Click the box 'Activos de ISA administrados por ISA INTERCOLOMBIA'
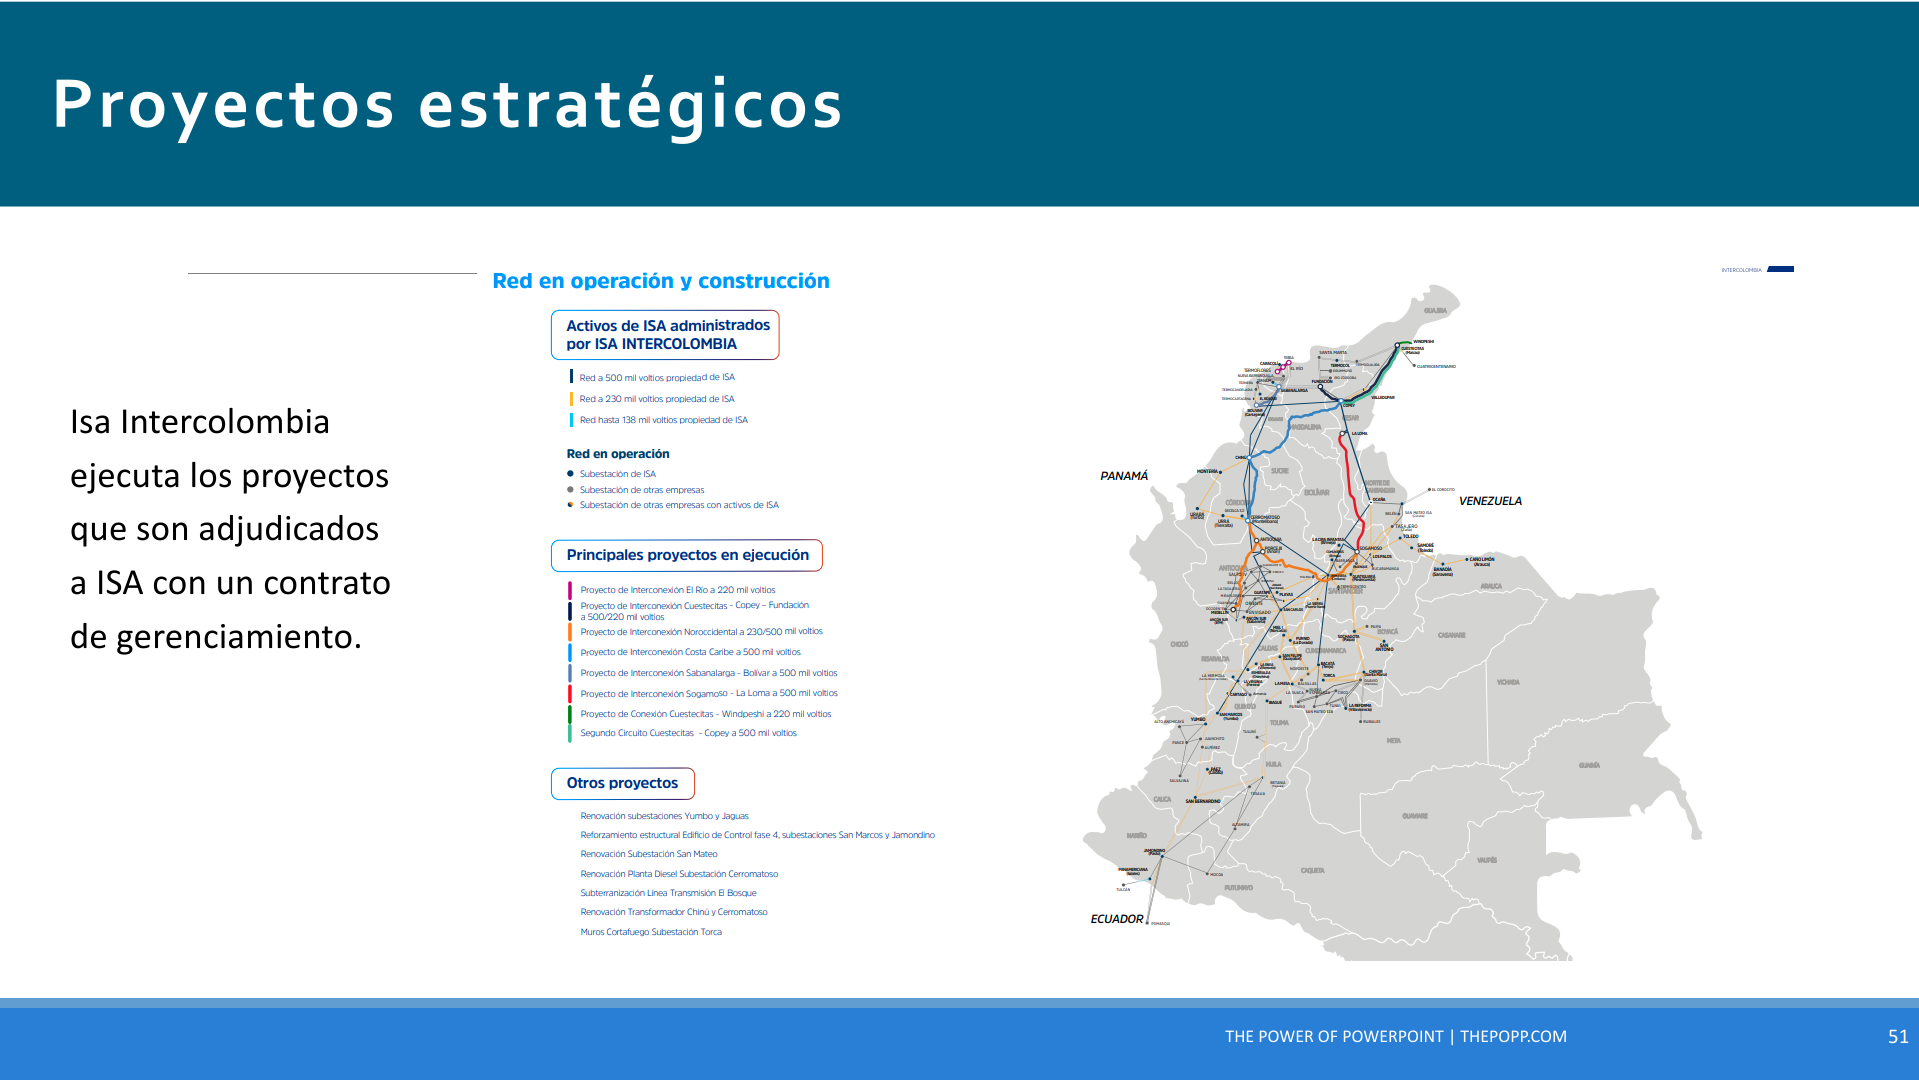 665,335
